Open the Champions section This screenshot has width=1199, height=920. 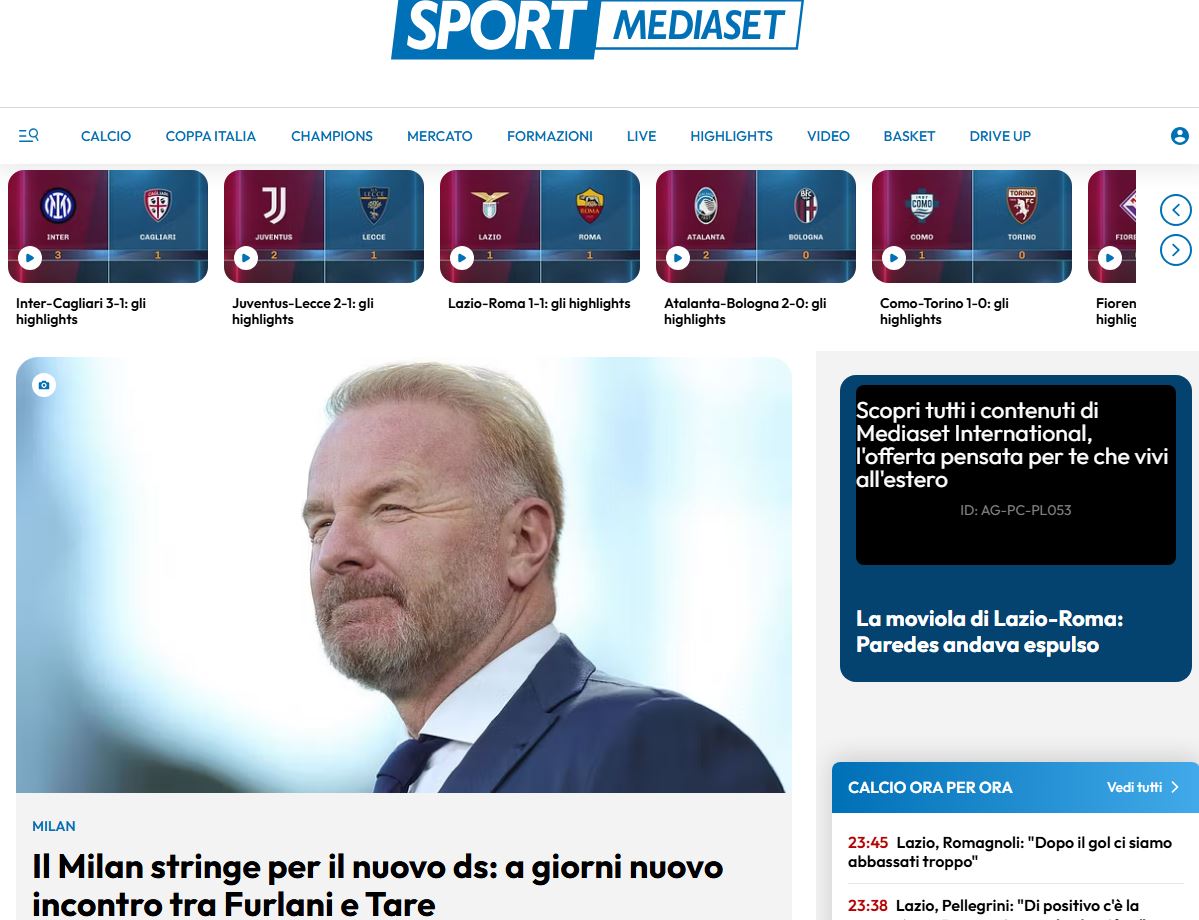coord(332,136)
